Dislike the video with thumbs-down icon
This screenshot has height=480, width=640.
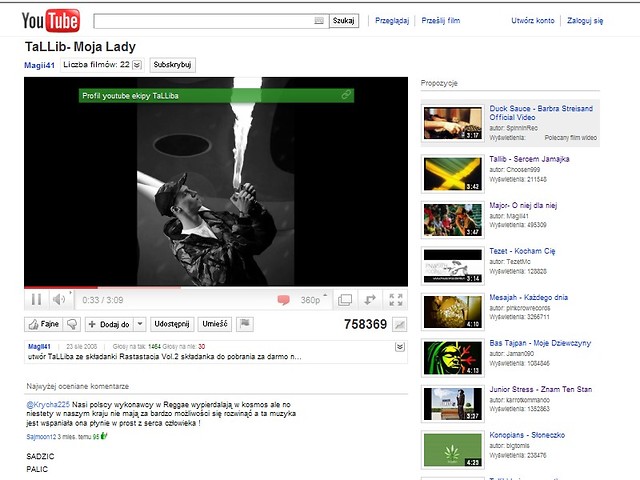pyautogui.click(x=72, y=324)
